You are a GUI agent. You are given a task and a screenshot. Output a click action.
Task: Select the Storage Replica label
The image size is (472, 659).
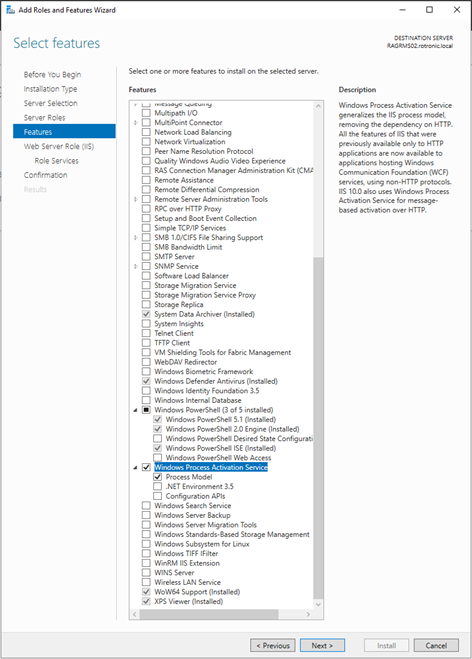tap(179, 304)
